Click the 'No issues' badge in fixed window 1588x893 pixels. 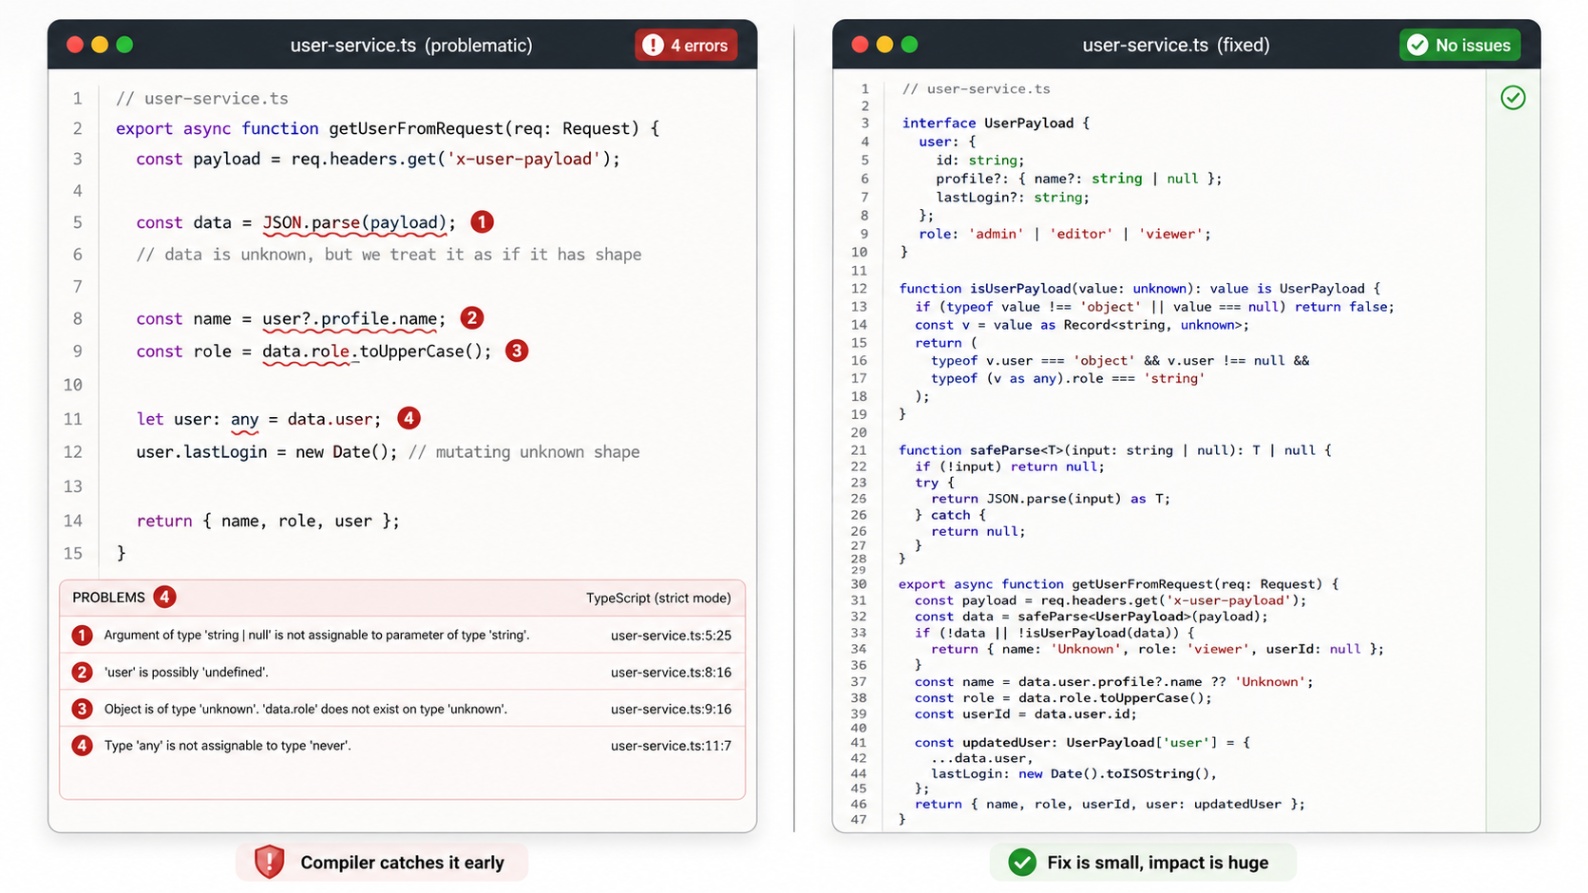pyautogui.click(x=1460, y=45)
